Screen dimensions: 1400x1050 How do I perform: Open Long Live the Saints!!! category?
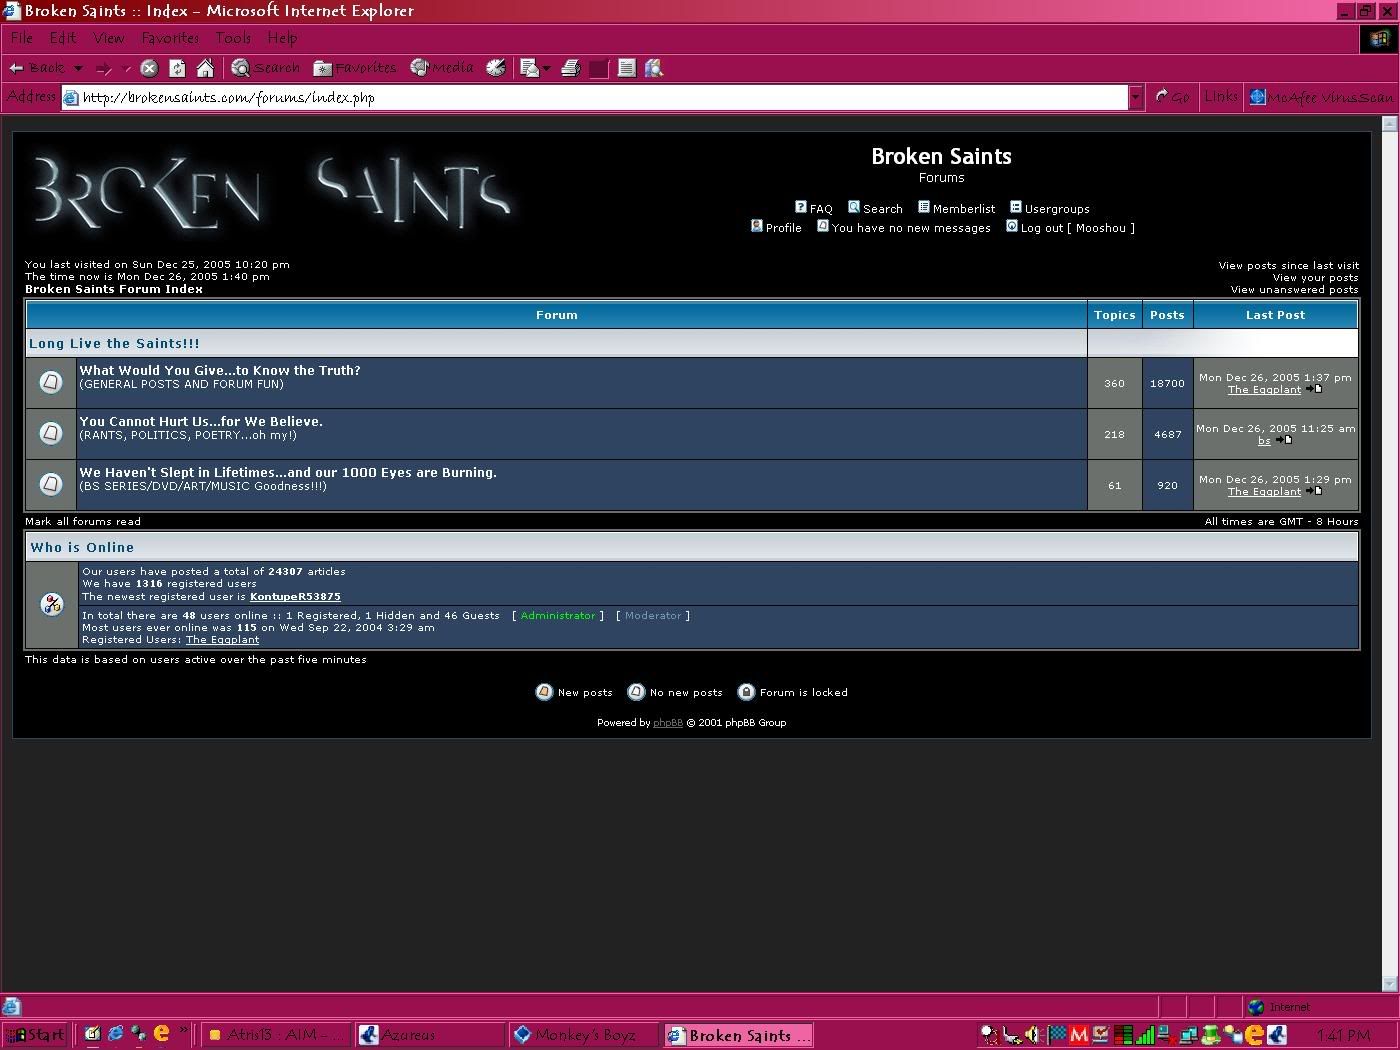(114, 343)
